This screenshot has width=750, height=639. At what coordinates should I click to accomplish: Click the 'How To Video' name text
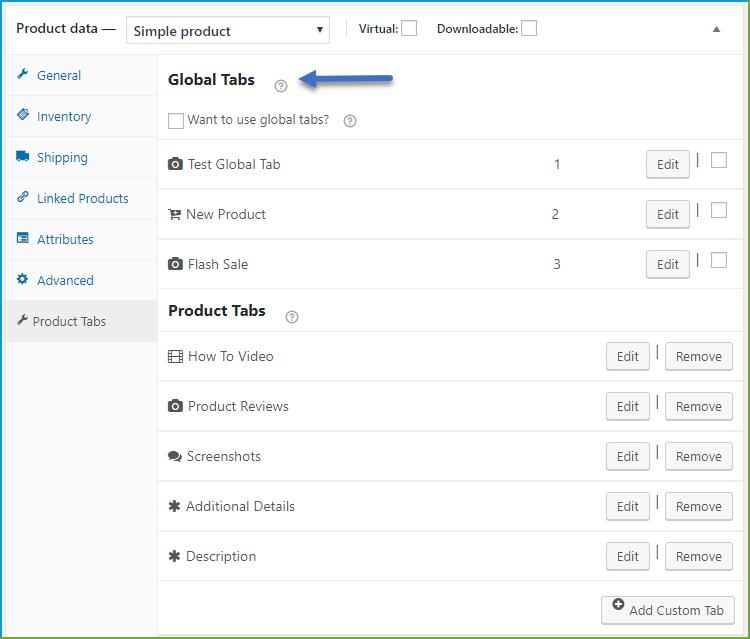tap(231, 356)
